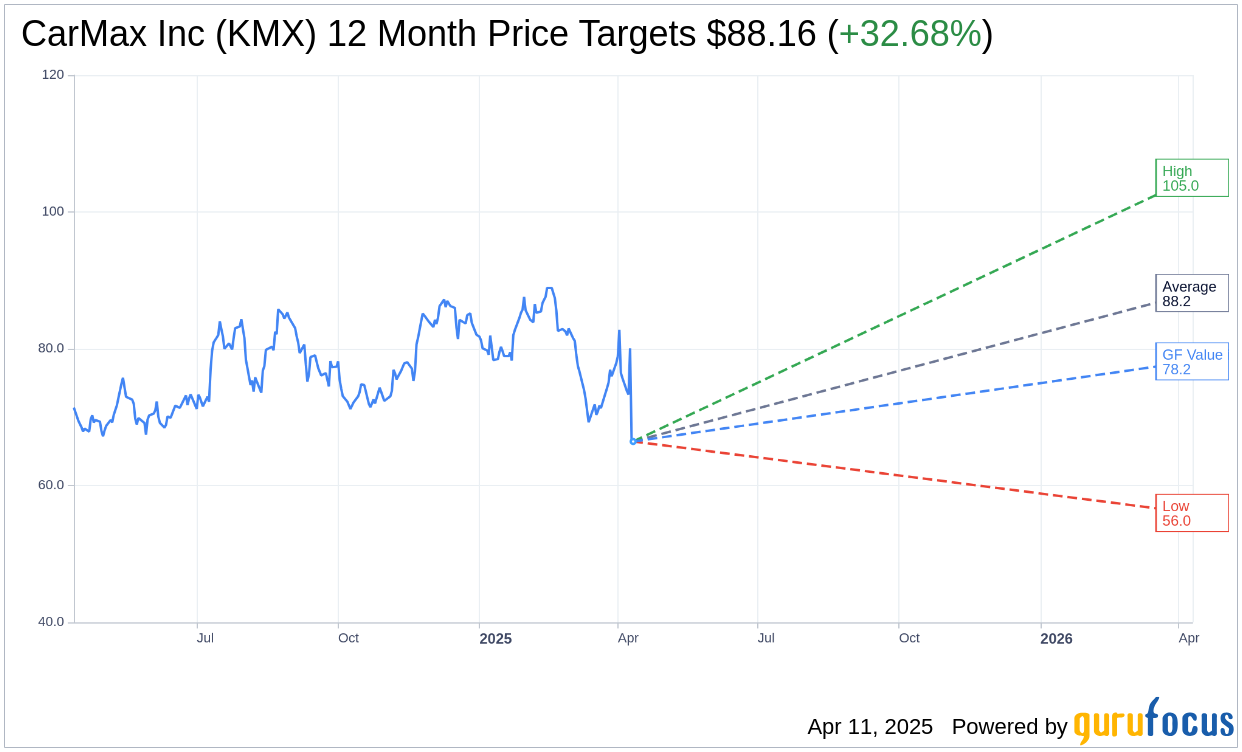This screenshot has height=752, width=1242.
Task: Select the High 105.0 price label
Action: click(1192, 178)
